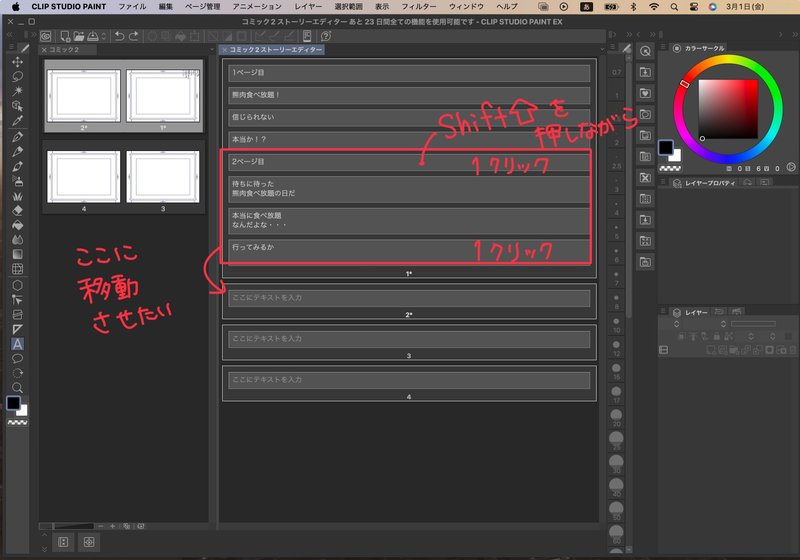Open Layer Property panel hamburger menu
Viewport: 800px width, 560px height.
[663, 182]
